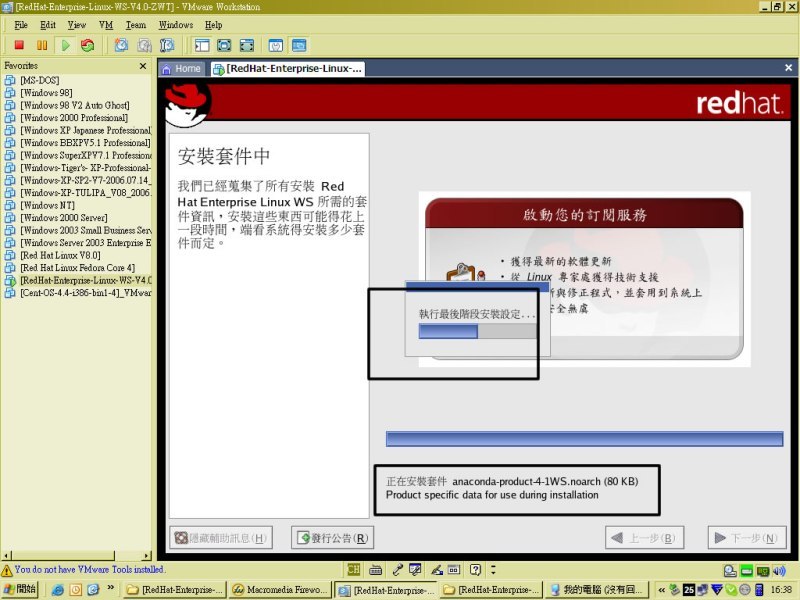Select [Windows-Tiger's-XP-Professional] favorite

(78, 168)
